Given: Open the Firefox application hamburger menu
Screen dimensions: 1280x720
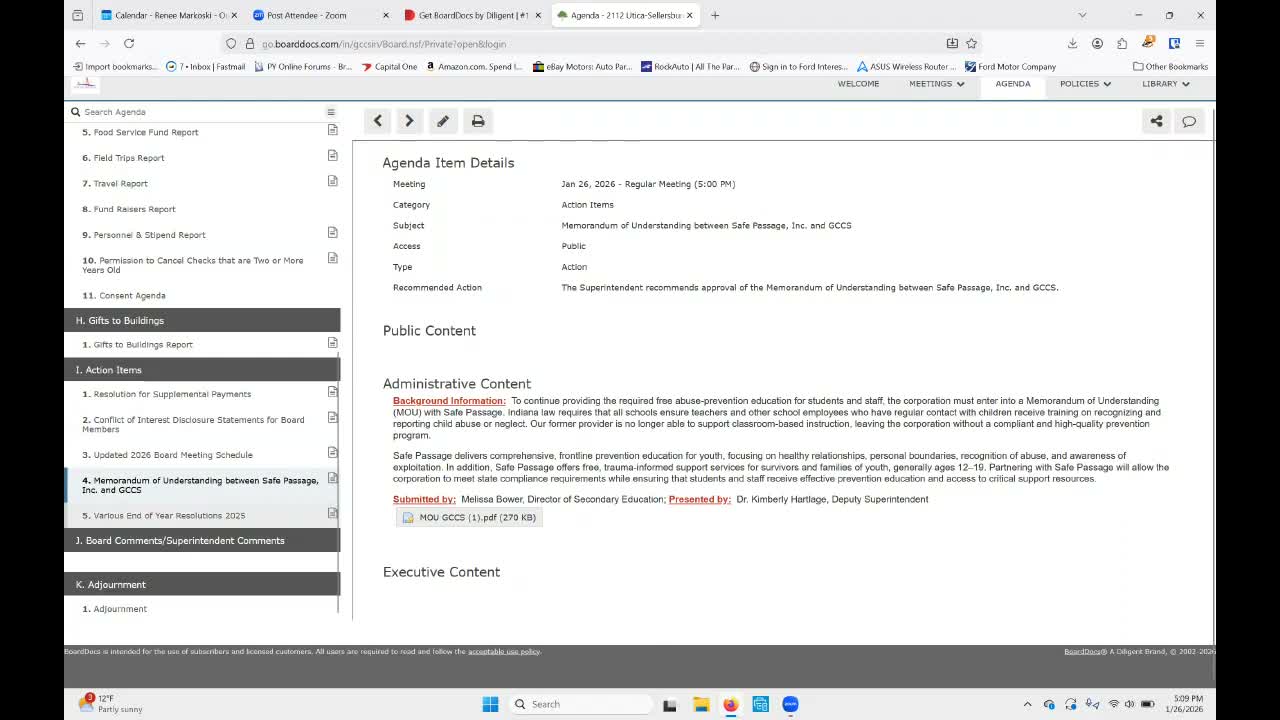Looking at the screenshot, I should pos(1199,44).
